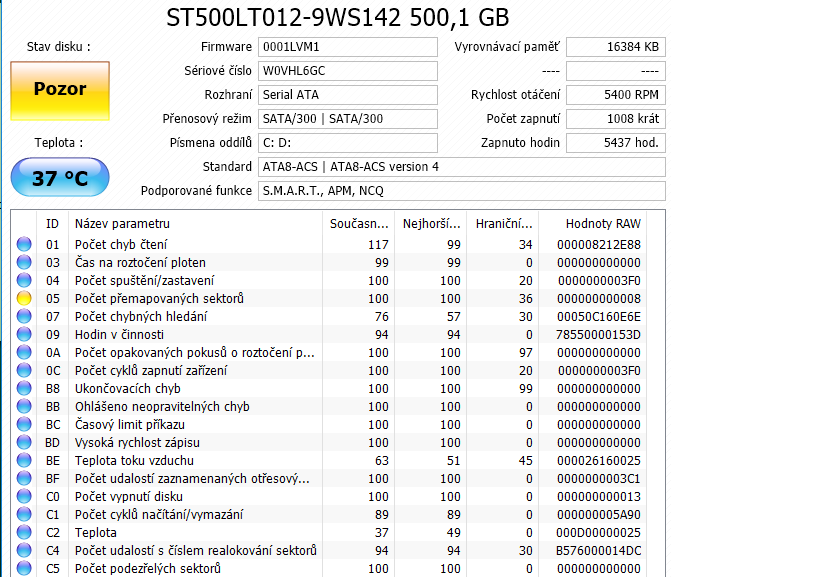
Task: Click the RAW value 000000000008
Action: coord(599,298)
